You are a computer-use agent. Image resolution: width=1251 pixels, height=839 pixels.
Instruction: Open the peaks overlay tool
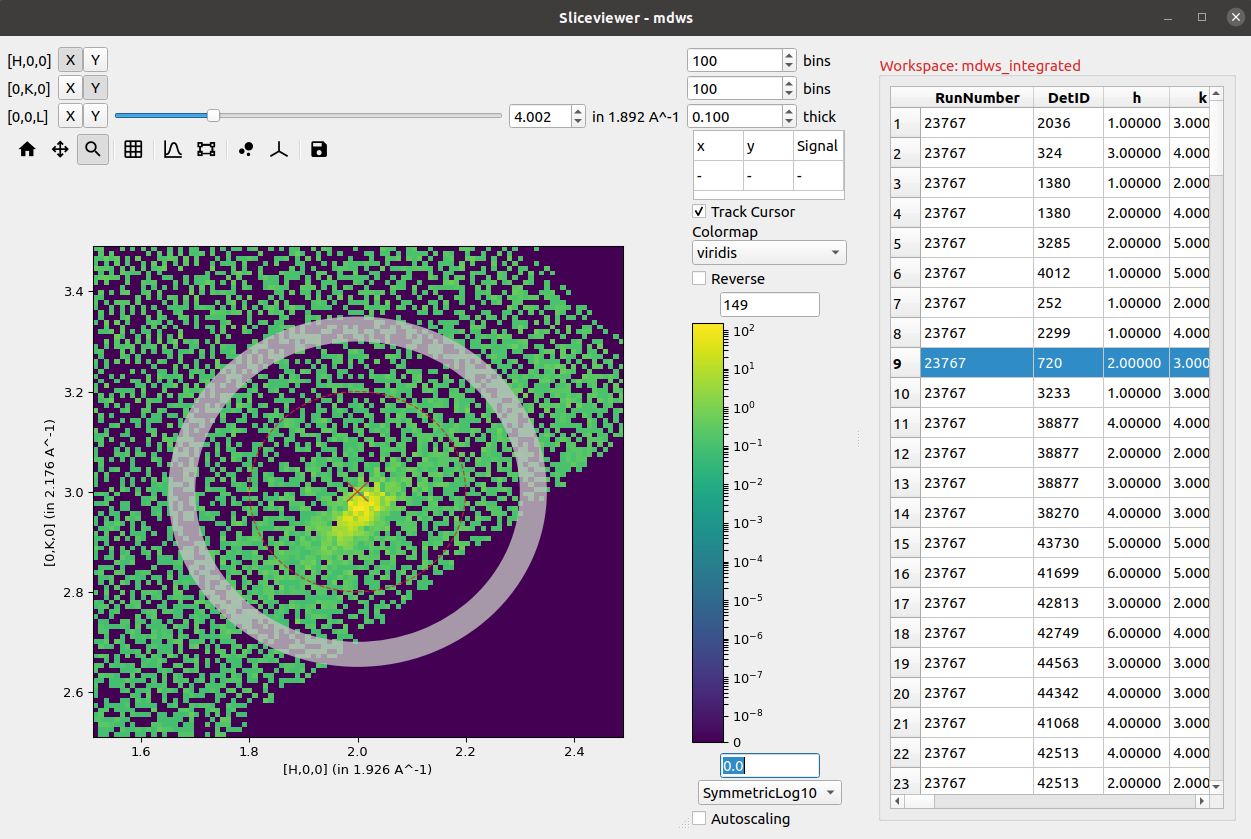click(x=246, y=149)
